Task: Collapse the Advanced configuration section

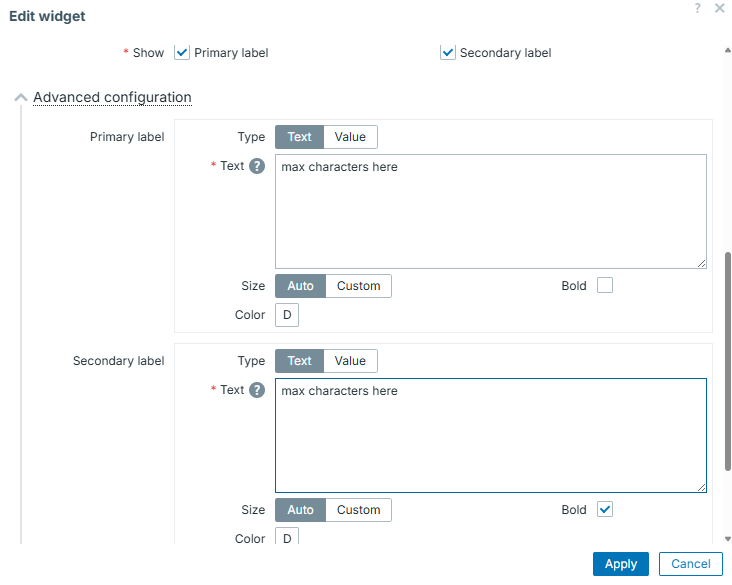Action: pyautogui.click(x=112, y=97)
